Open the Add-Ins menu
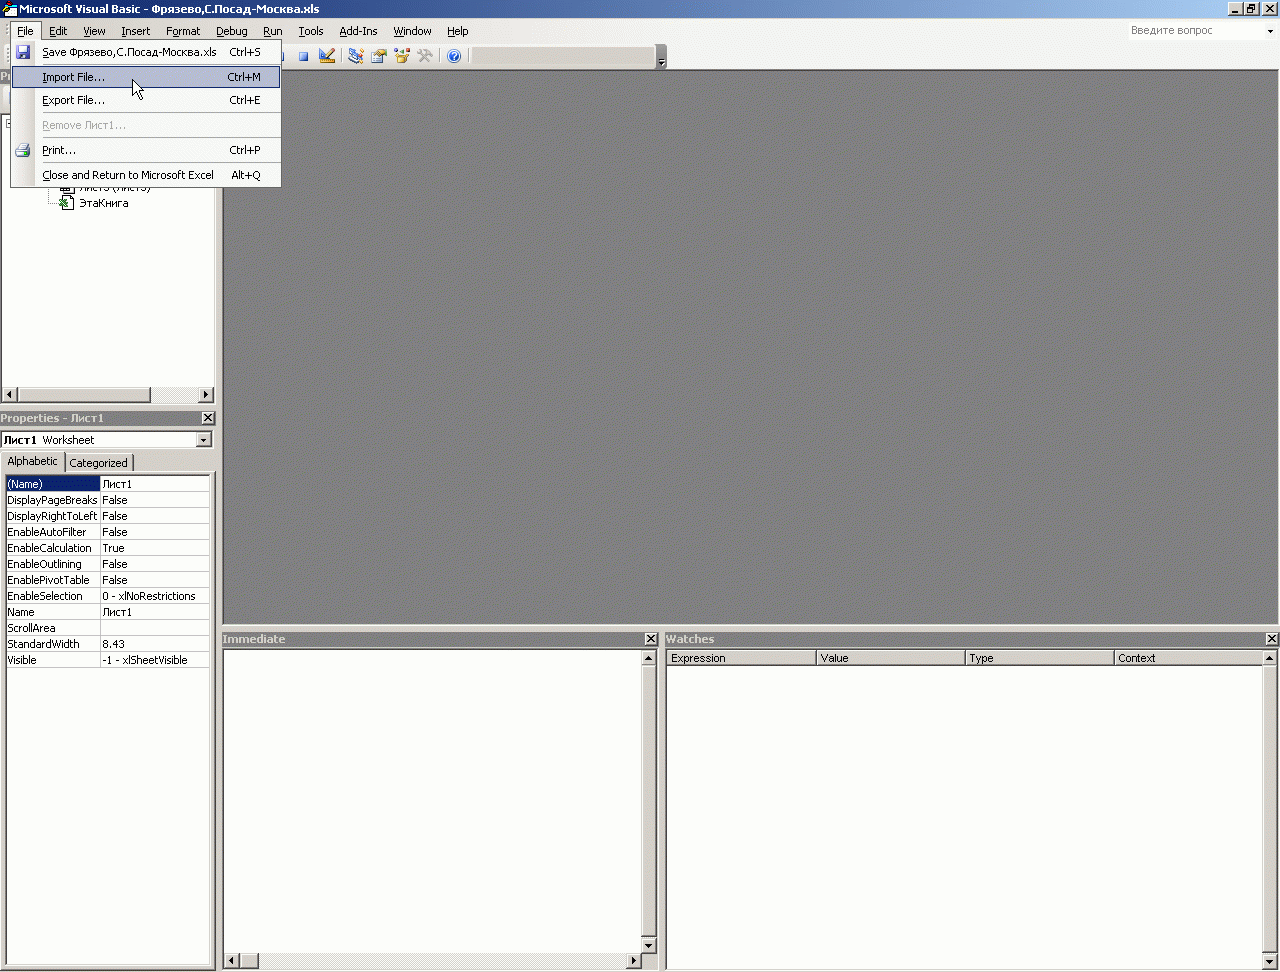The image size is (1280, 972). click(358, 31)
